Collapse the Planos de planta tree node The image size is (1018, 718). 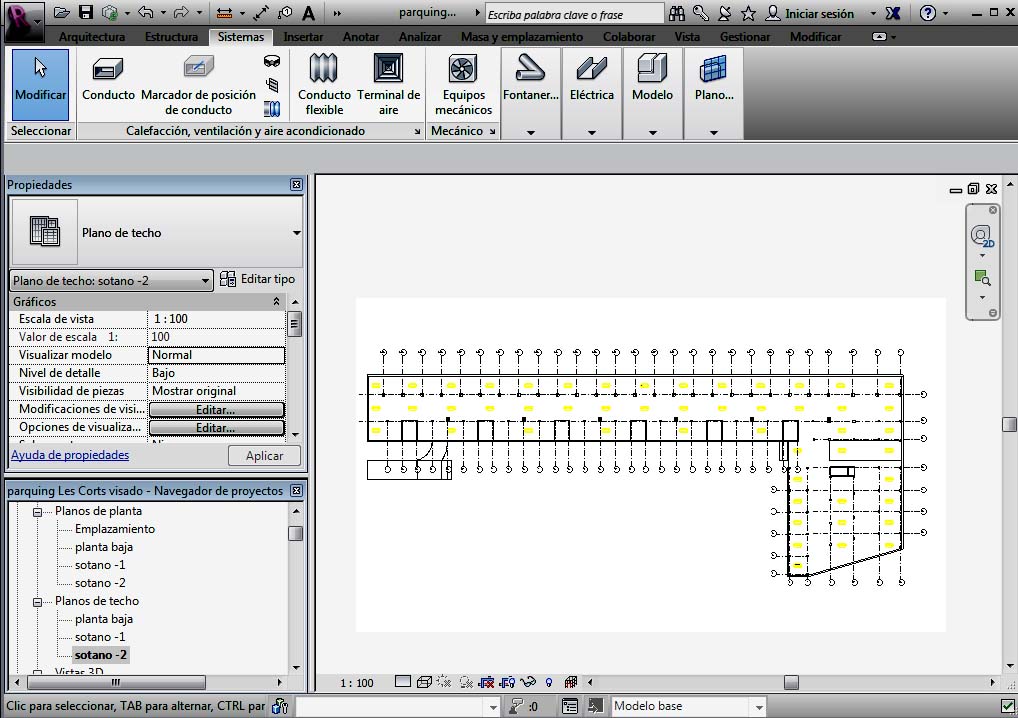click(39, 511)
